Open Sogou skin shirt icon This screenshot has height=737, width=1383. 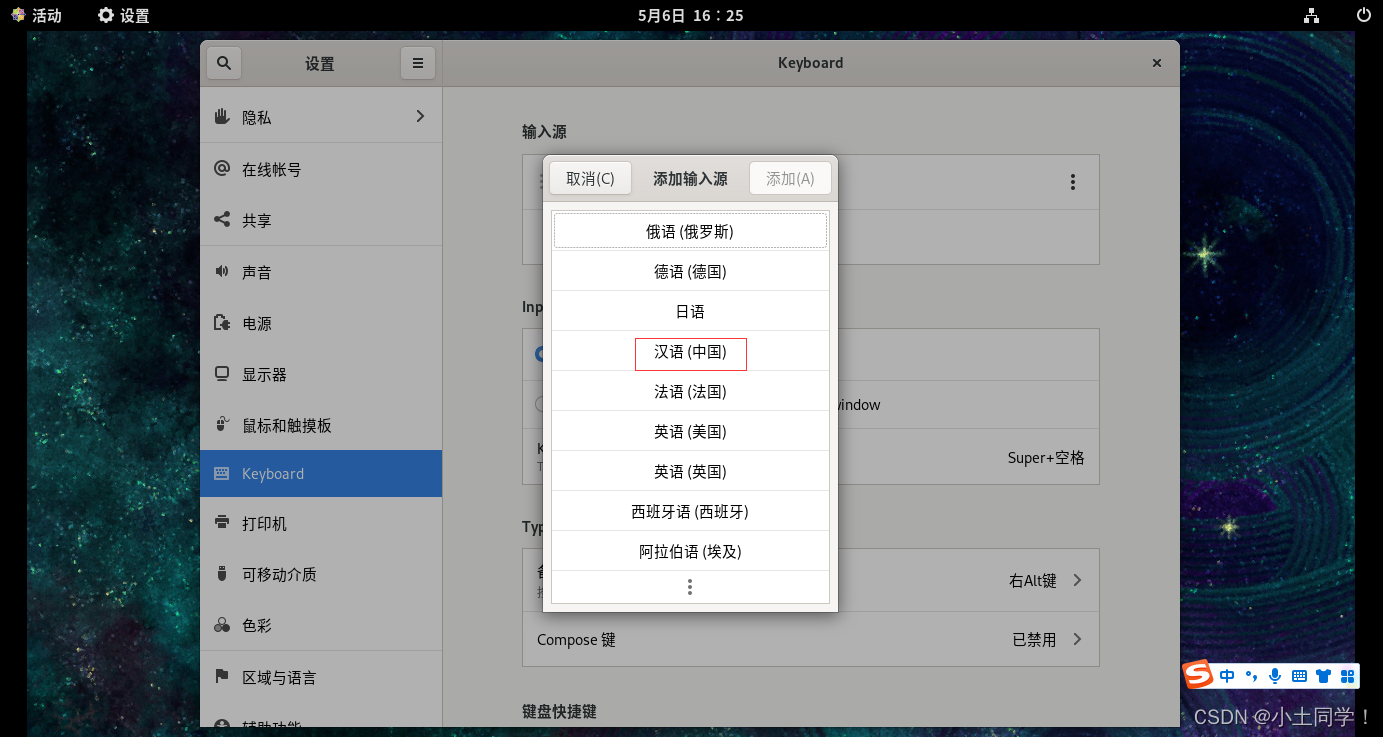point(1323,676)
